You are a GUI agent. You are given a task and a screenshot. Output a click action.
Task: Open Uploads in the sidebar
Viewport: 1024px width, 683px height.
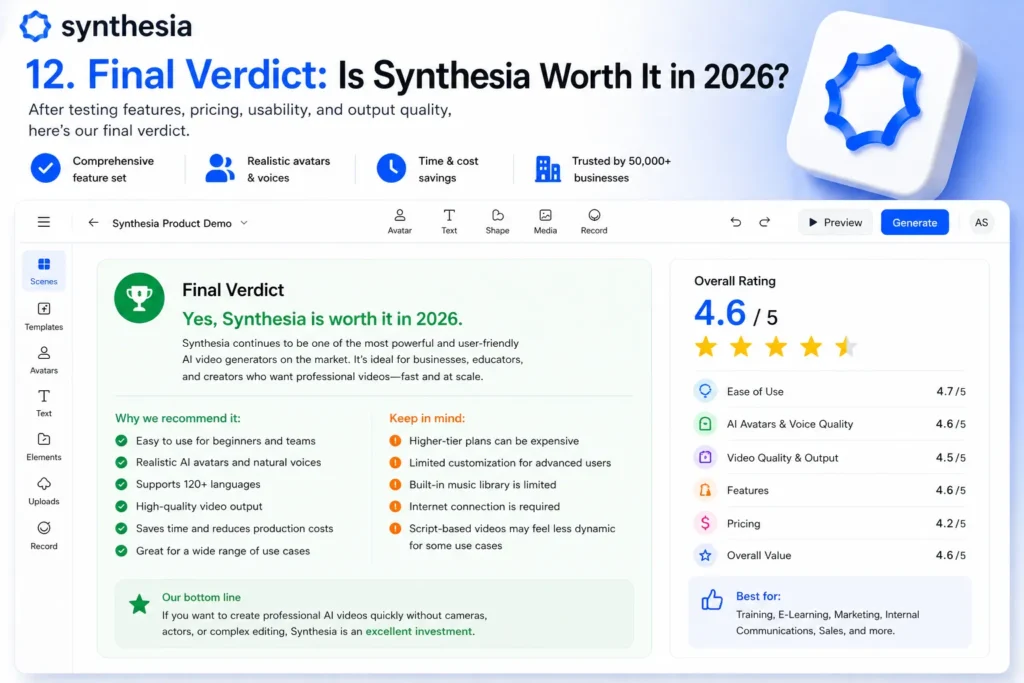44,491
